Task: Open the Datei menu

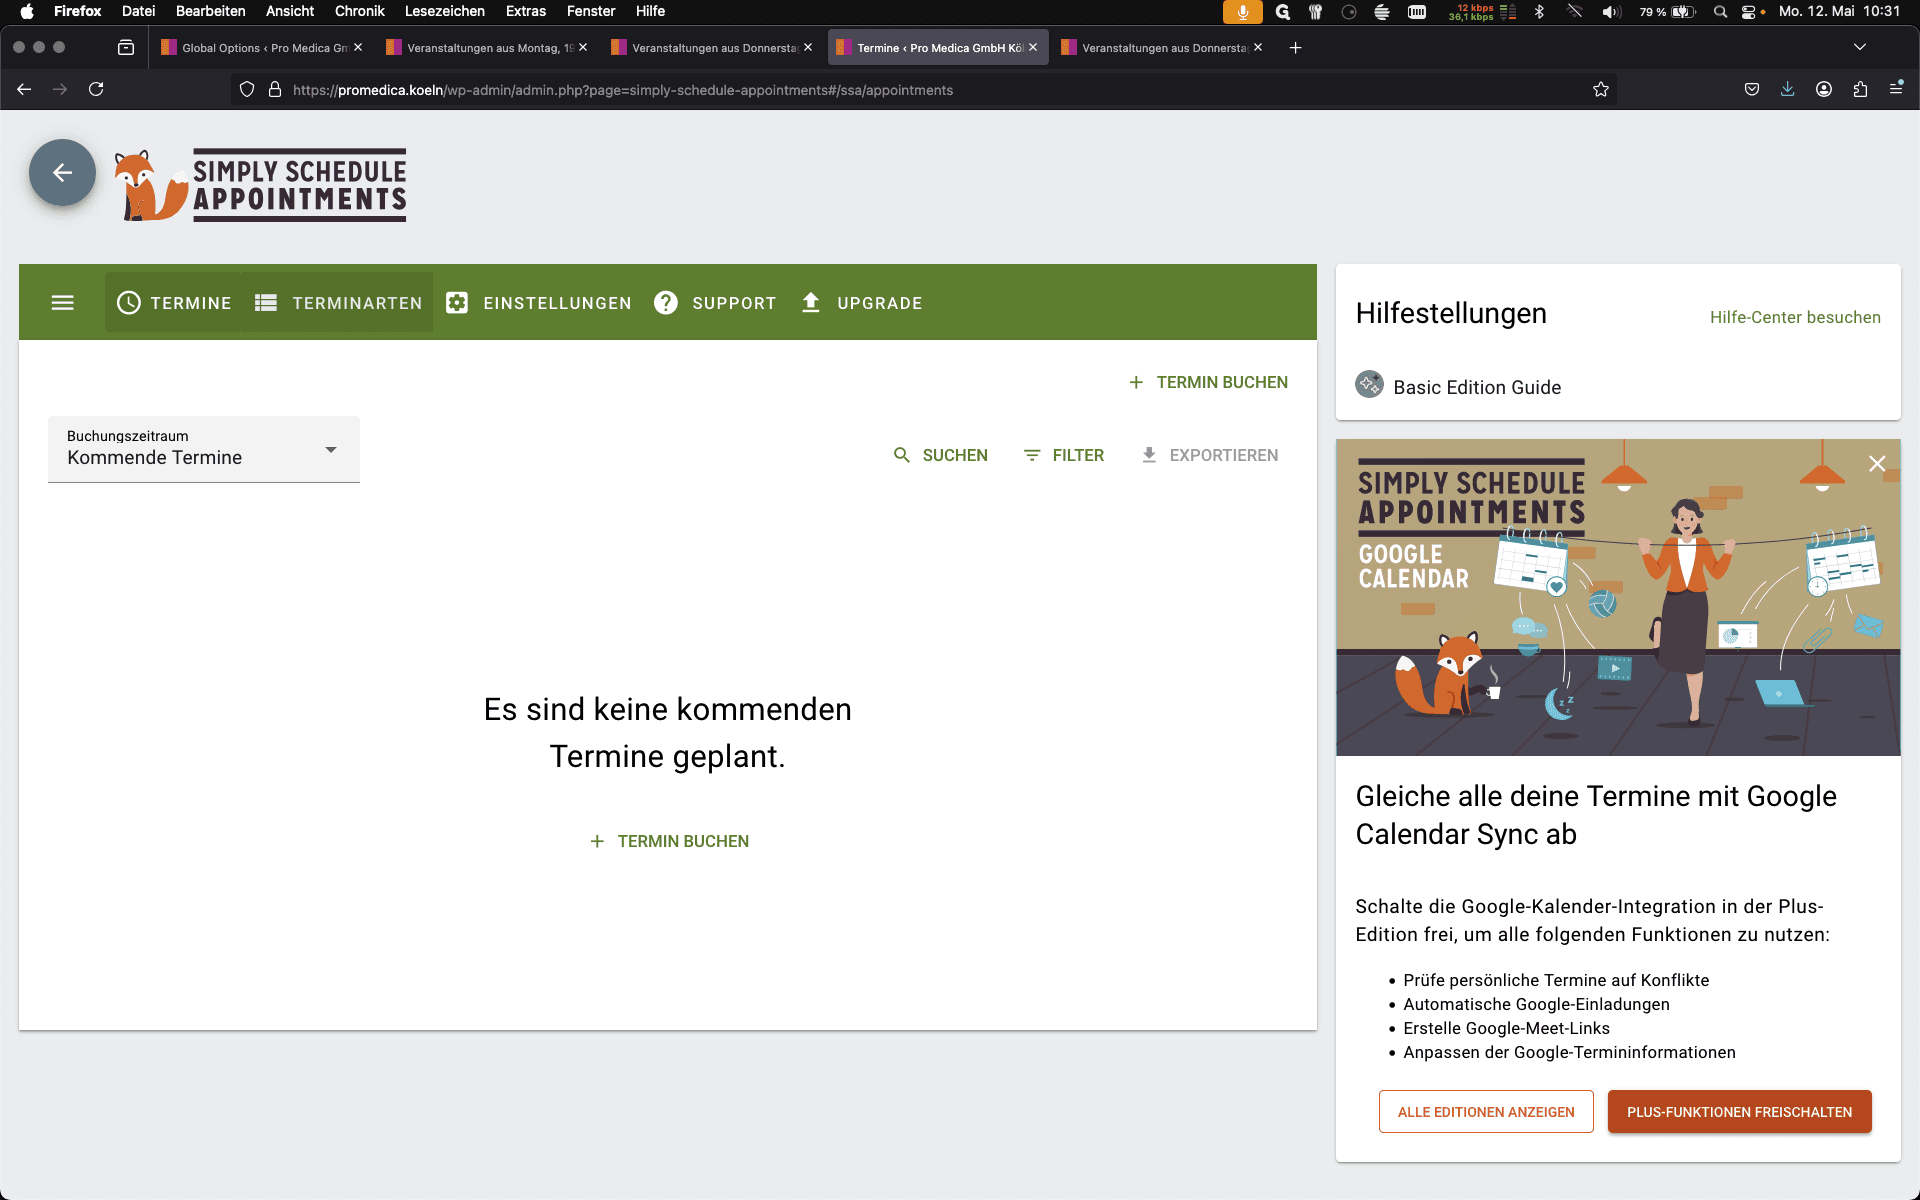Action: pyautogui.click(x=139, y=11)
